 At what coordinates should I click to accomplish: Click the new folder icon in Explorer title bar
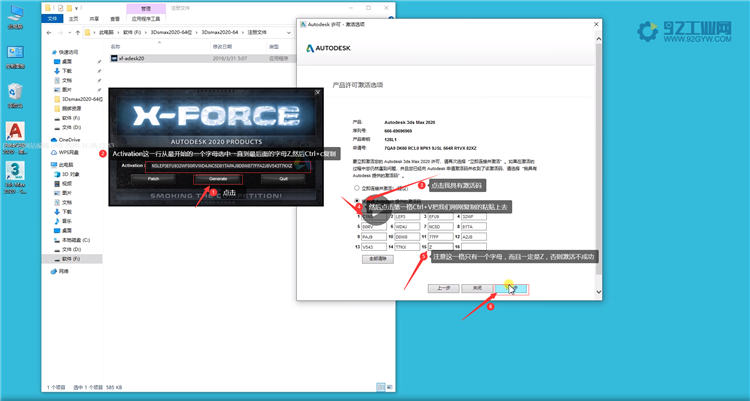[x=69, y=8]
